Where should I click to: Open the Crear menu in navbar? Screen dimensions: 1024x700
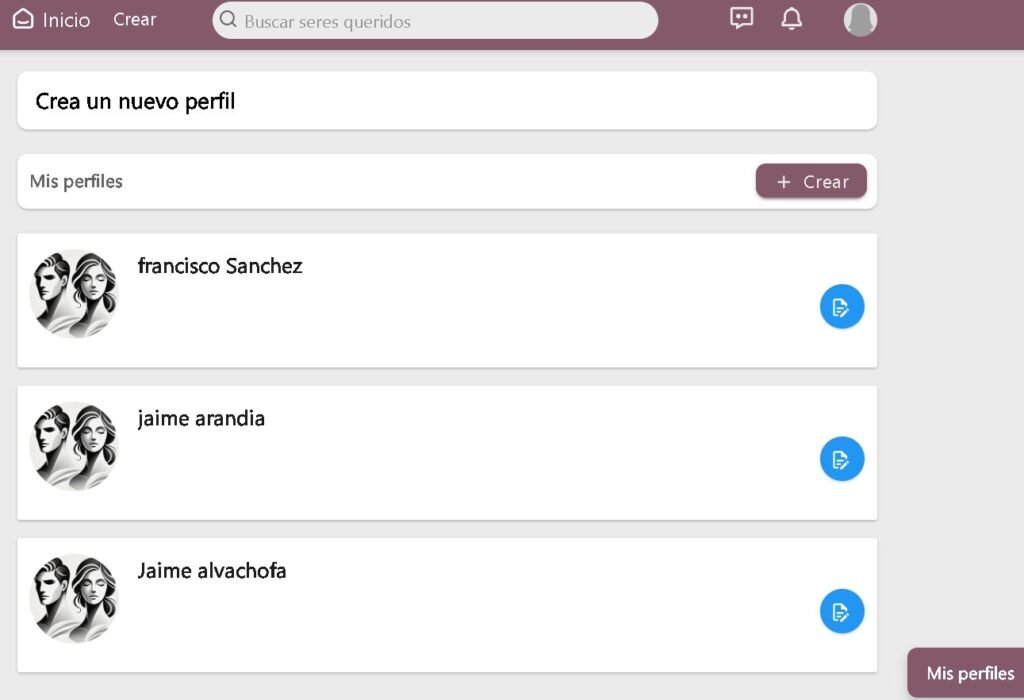(x=135, y=20)
